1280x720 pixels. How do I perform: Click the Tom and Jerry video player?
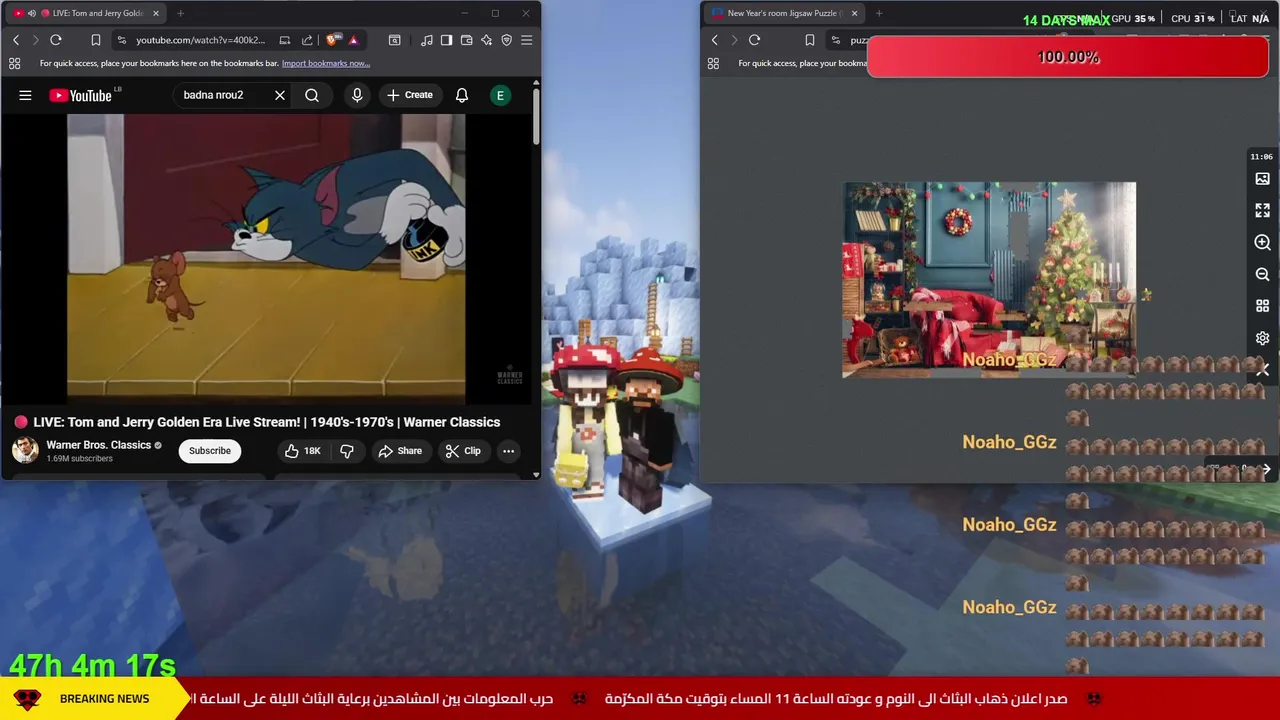pos(266,257)
